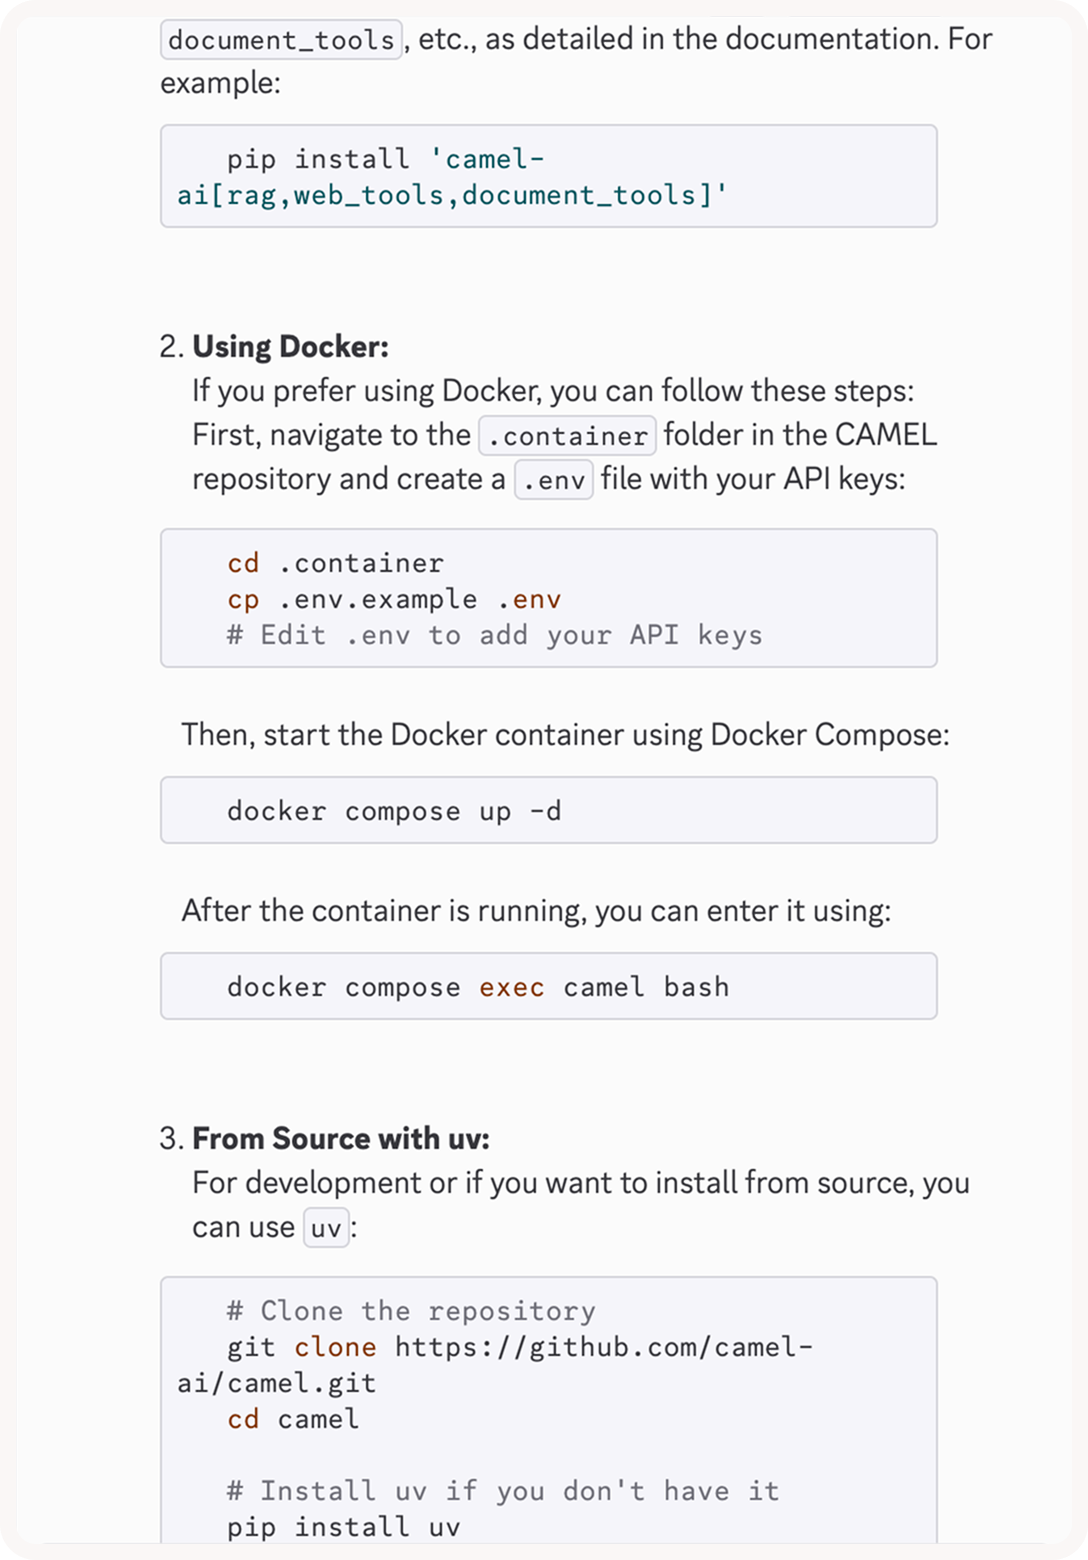Click the "pip install uv" command line

343,1527
